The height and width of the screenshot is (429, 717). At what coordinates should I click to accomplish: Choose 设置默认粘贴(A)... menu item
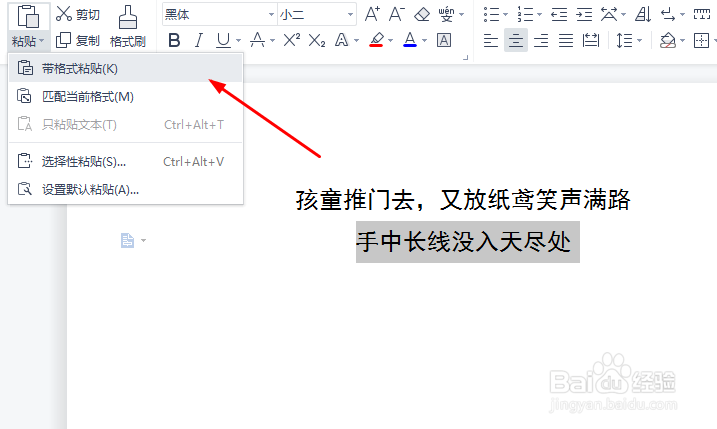(x=125, y=189)
